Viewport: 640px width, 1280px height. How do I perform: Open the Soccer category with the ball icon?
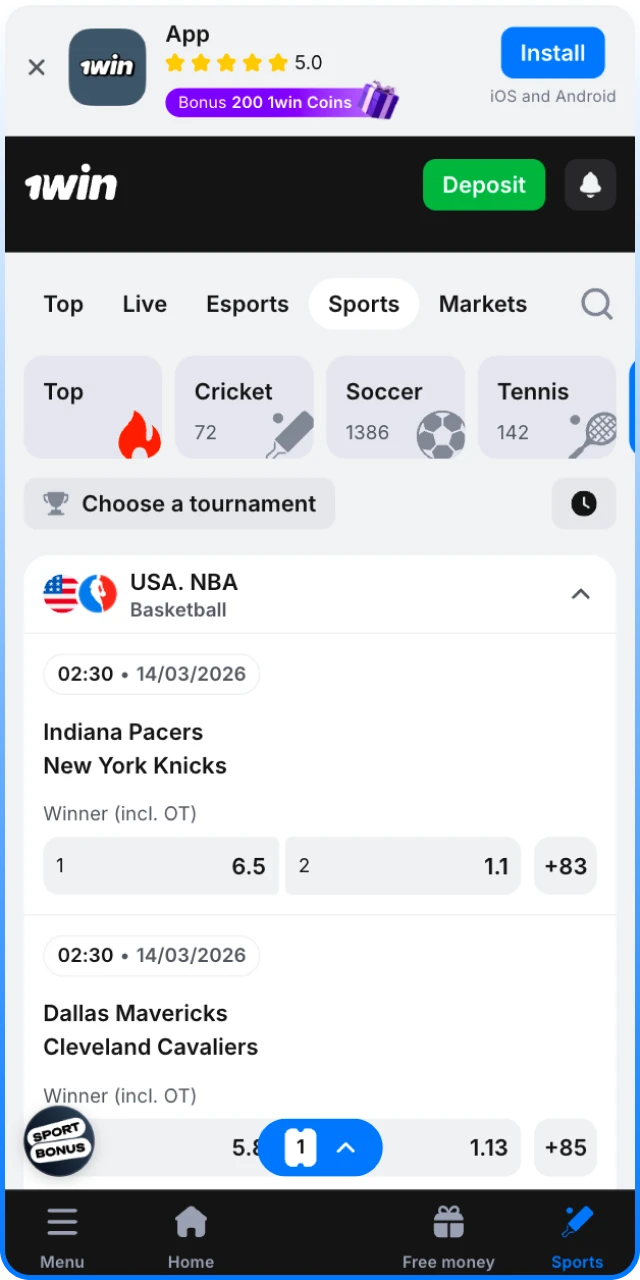[x=395, y=408]
